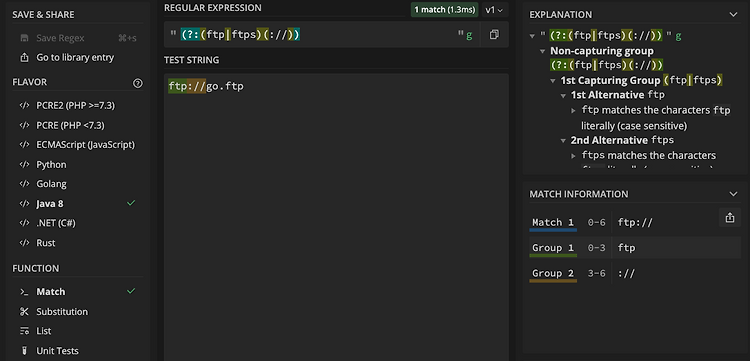Click the Go to library entry icon
Screen dimensions: 750x361
coord(24,57)
